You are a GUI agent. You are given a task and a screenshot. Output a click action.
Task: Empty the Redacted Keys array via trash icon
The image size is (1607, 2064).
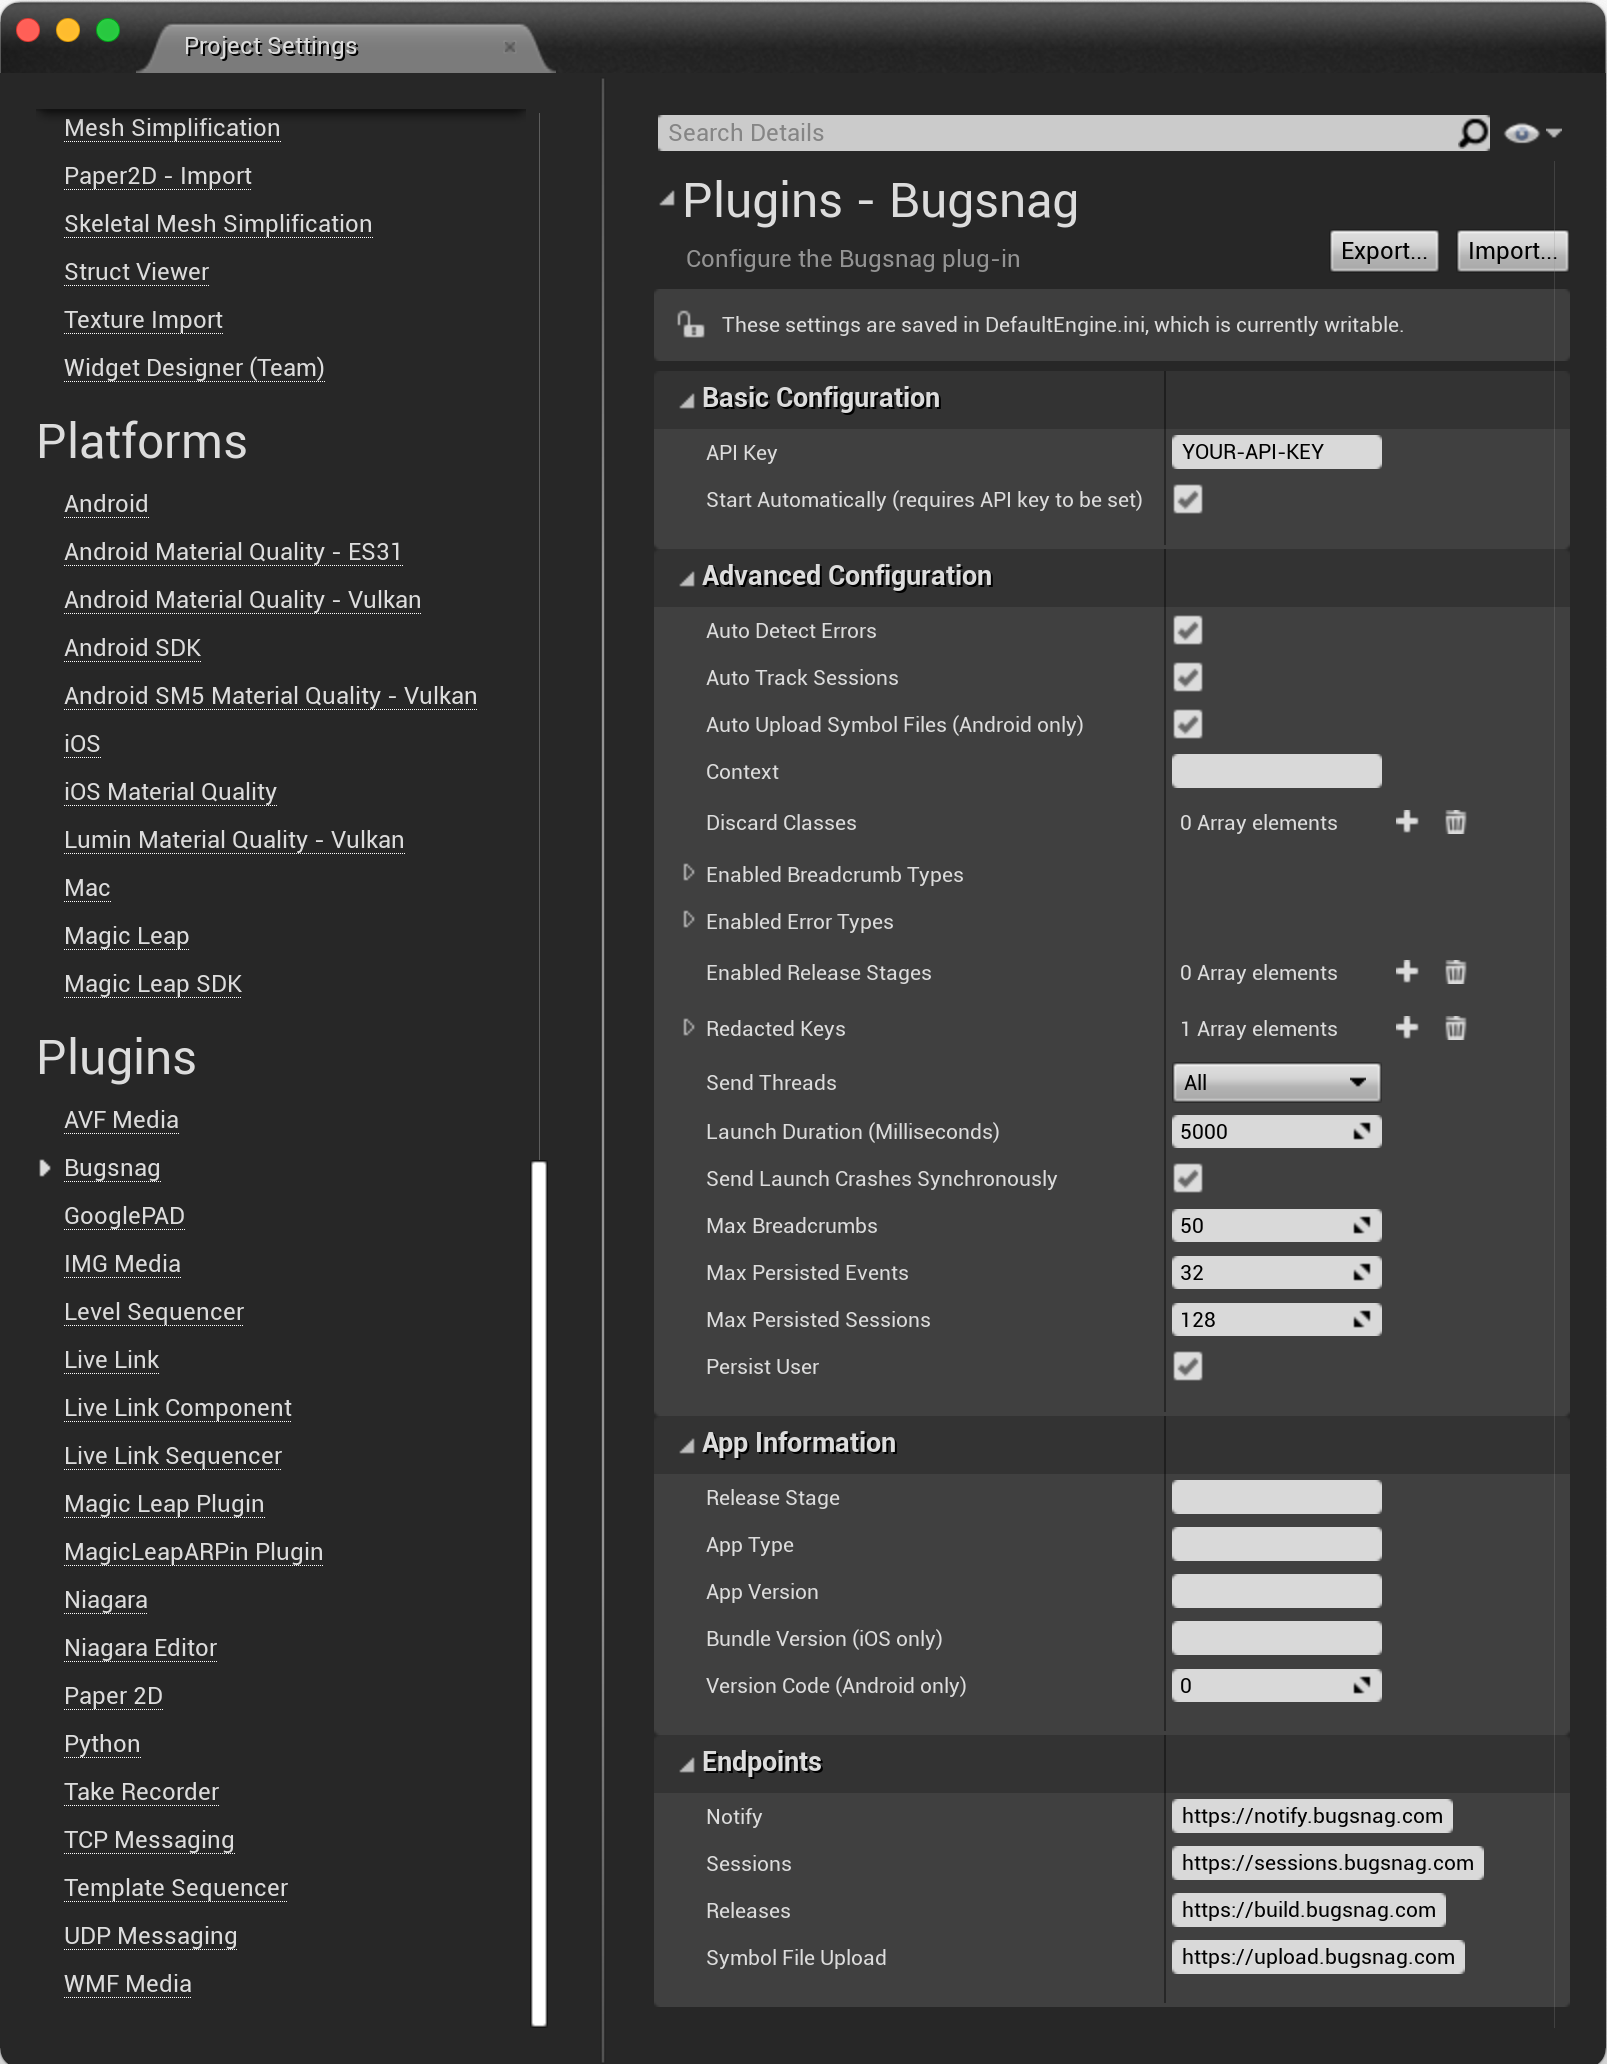(x=1455, y=1028)
